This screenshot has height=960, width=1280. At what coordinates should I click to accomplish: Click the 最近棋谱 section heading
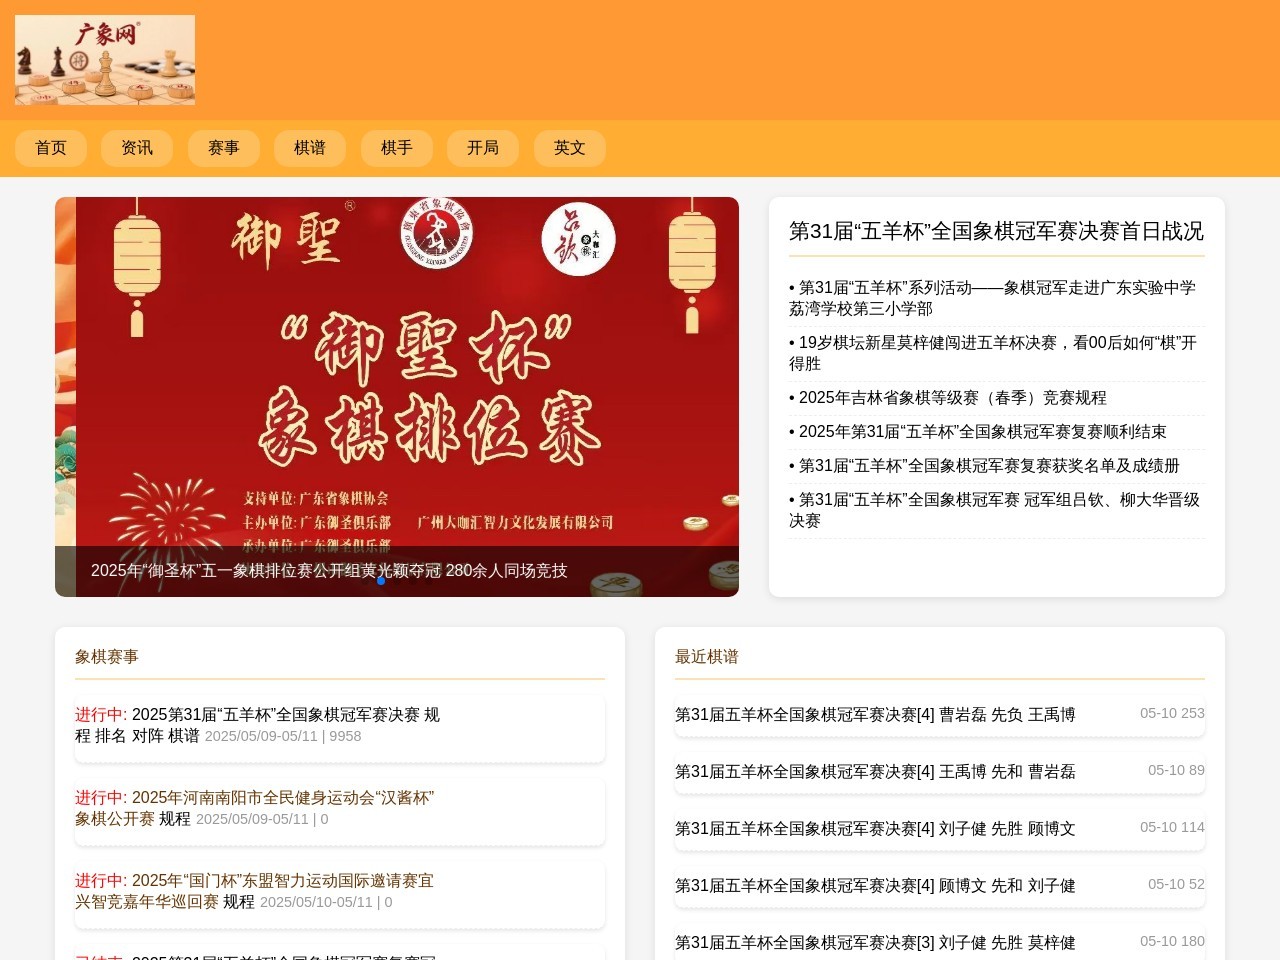tap(707, 657)
